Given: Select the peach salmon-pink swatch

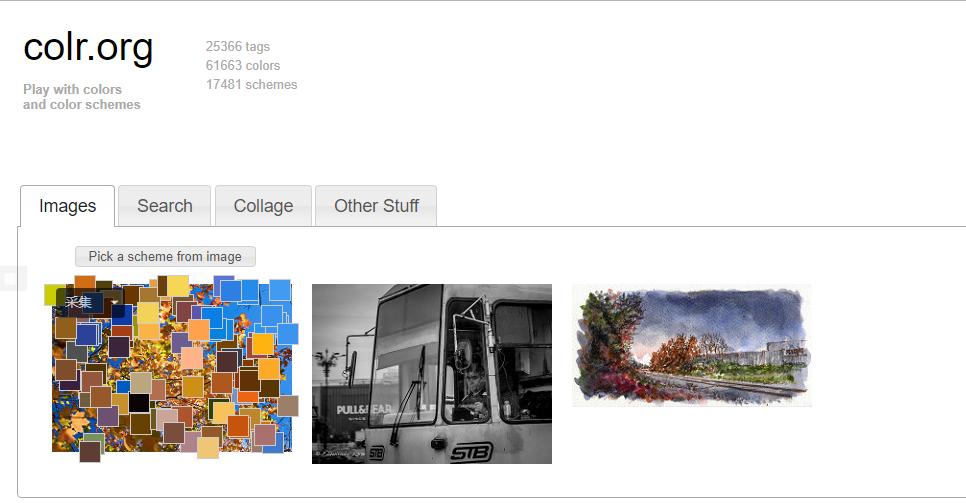Looking at the screenshot, I should point(192,358).
